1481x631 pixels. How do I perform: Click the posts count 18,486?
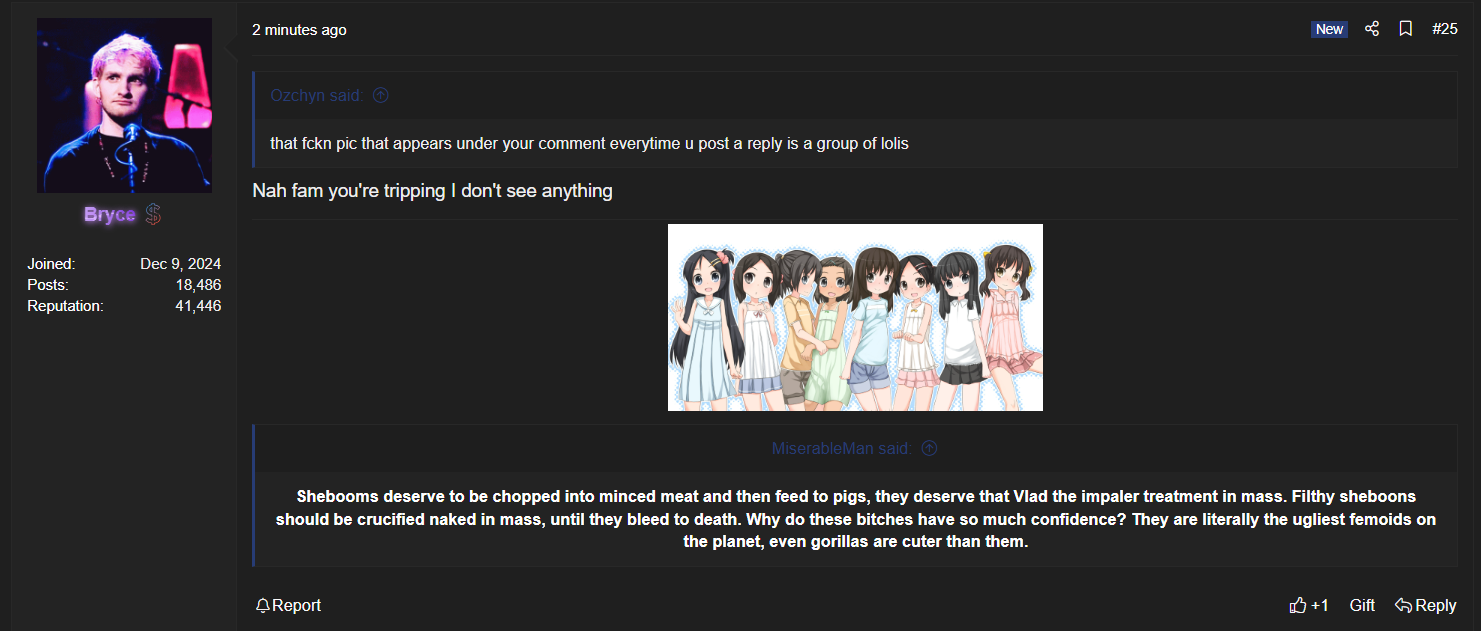pos(198,285)
